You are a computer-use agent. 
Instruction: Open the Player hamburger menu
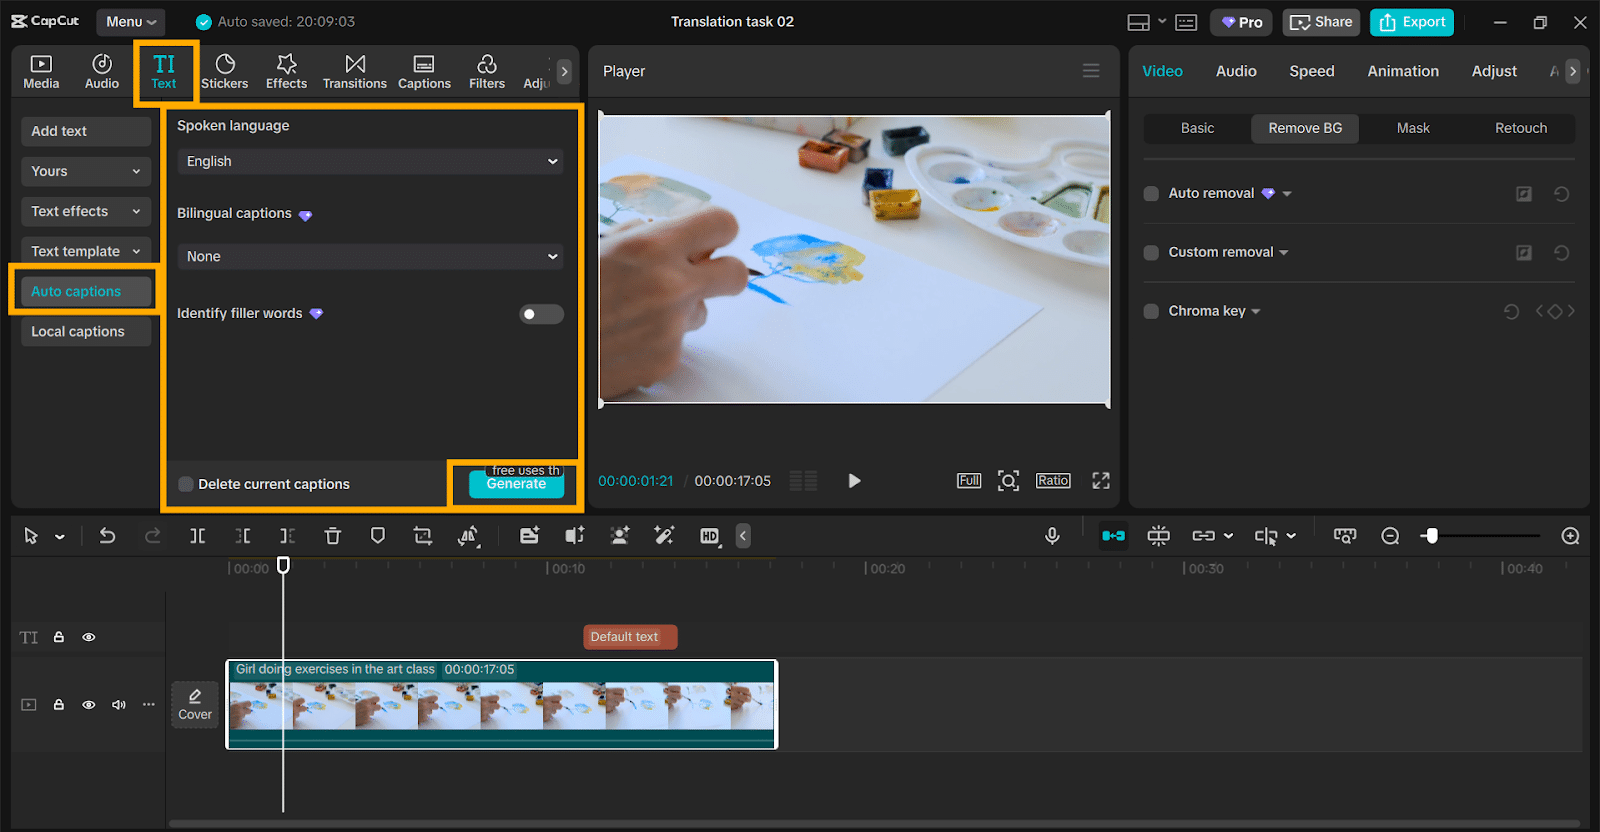1091,71
